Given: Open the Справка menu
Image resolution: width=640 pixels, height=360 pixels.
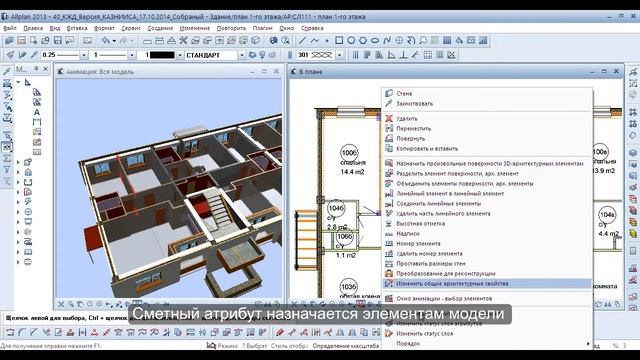Looking at the screenshot, I should pos(312,28).
